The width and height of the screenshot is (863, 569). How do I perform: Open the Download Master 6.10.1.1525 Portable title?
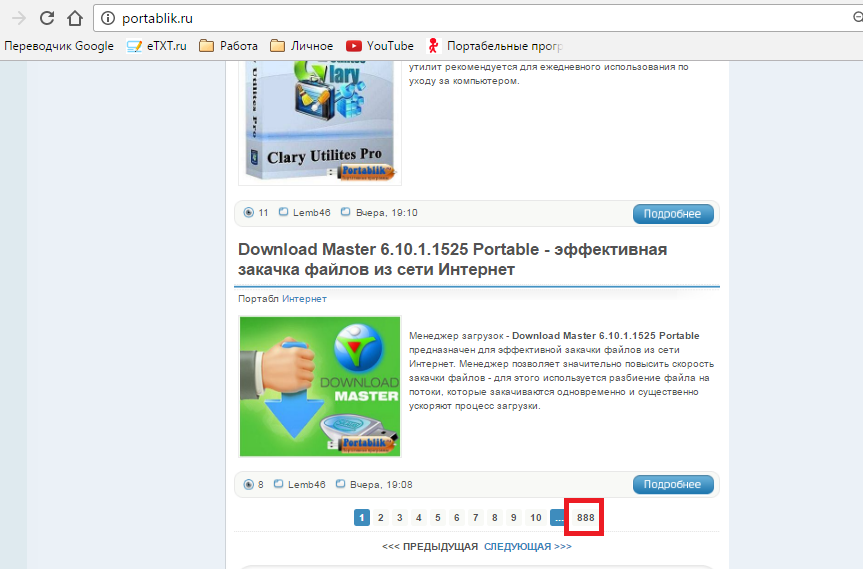coord(452,259)
